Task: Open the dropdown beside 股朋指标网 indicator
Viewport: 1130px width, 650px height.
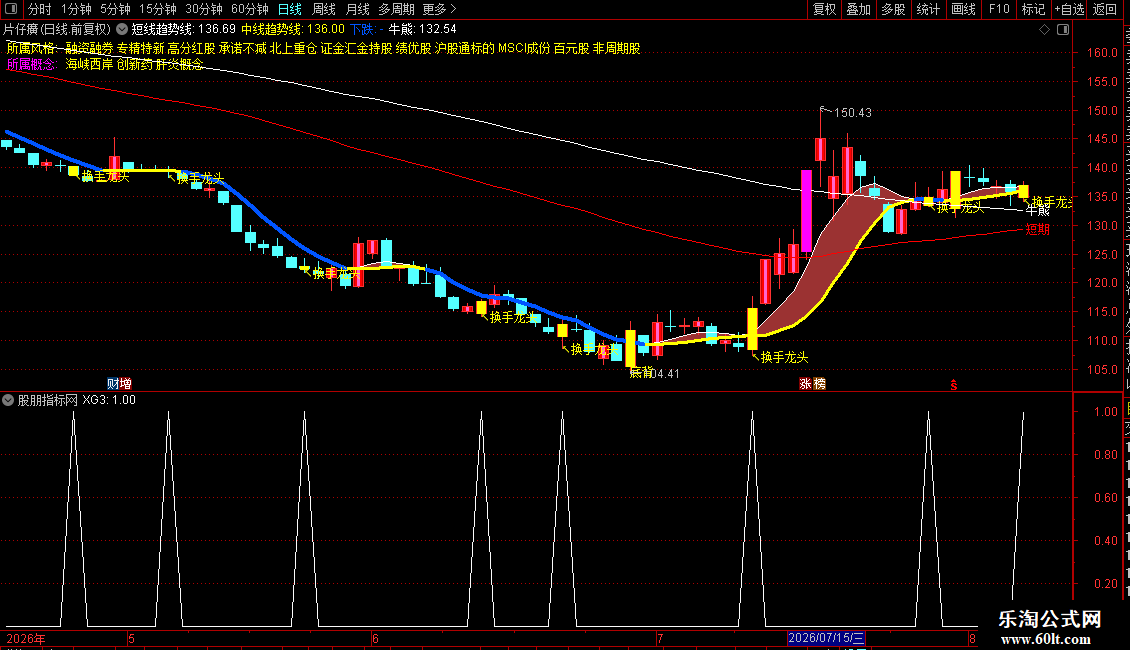Action: (8, 400)
